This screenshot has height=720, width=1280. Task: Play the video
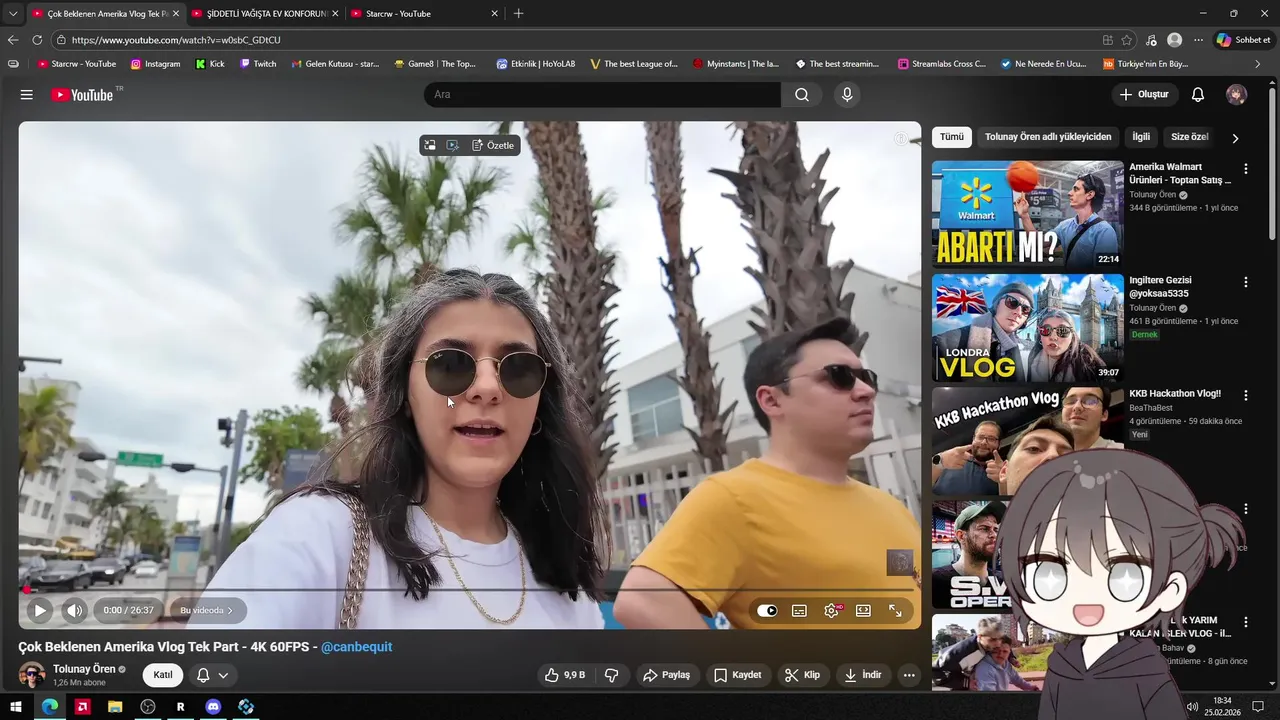coord(39,610)
